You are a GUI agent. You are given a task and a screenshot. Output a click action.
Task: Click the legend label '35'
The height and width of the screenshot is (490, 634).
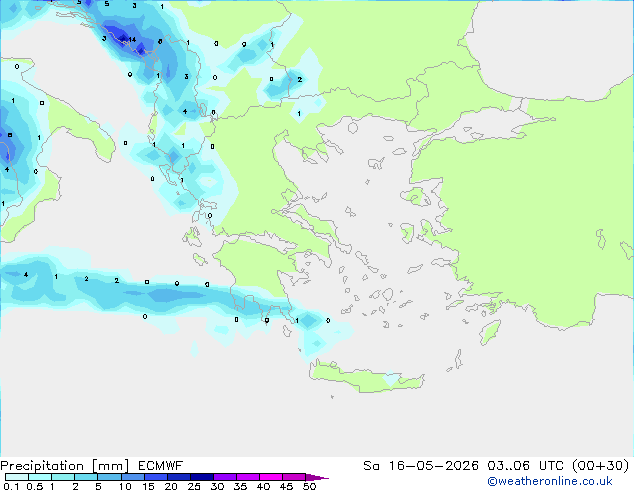click(240, 486)
